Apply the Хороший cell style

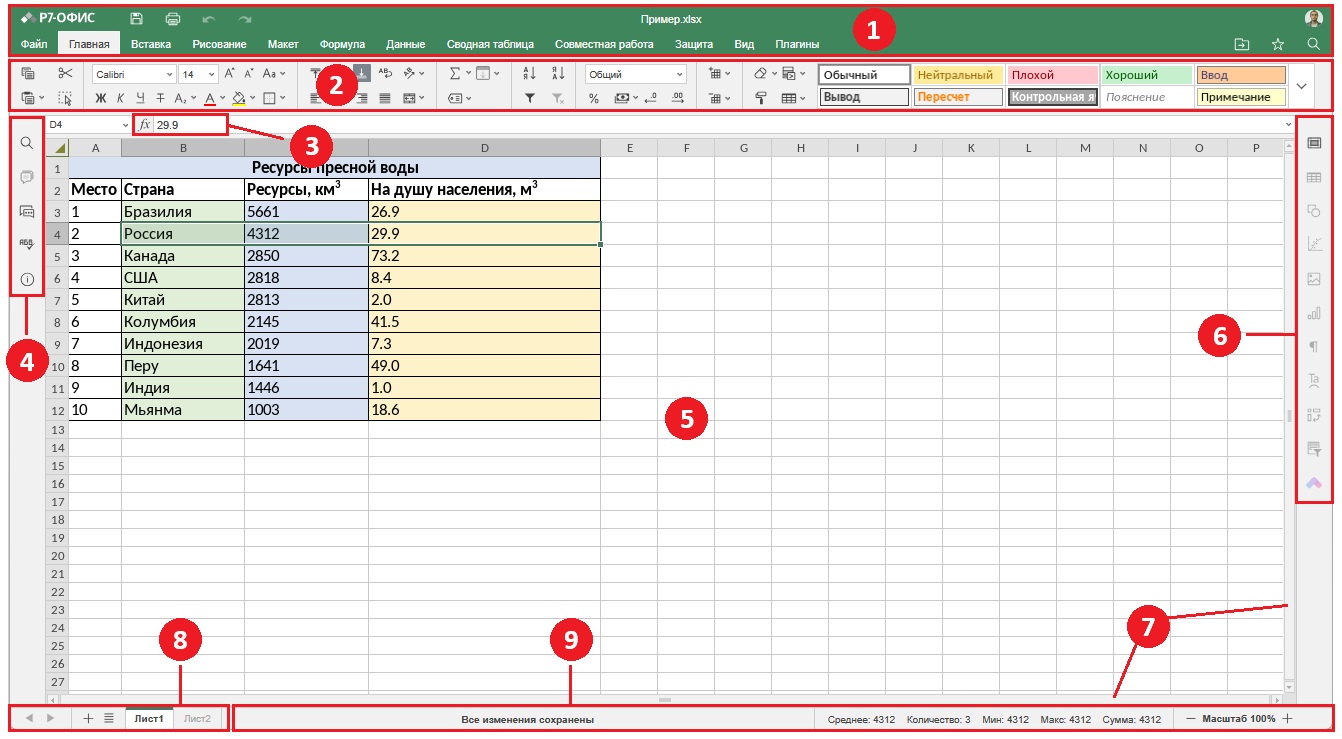point(1146,75)
